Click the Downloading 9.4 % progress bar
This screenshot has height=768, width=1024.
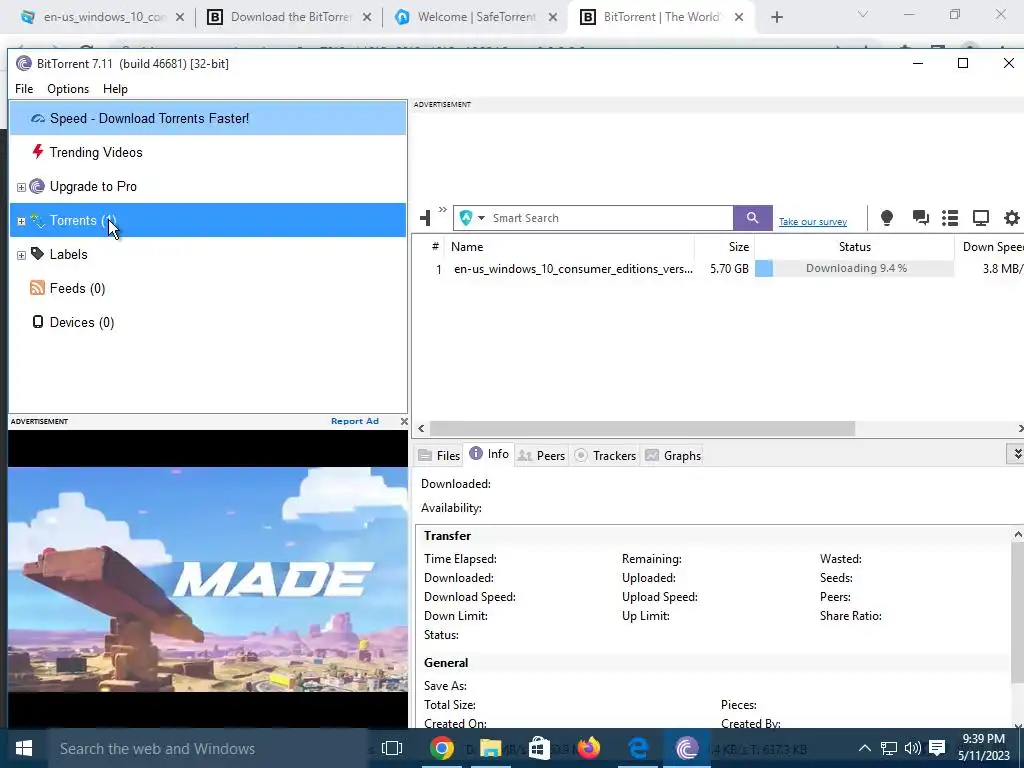point(854,268)
